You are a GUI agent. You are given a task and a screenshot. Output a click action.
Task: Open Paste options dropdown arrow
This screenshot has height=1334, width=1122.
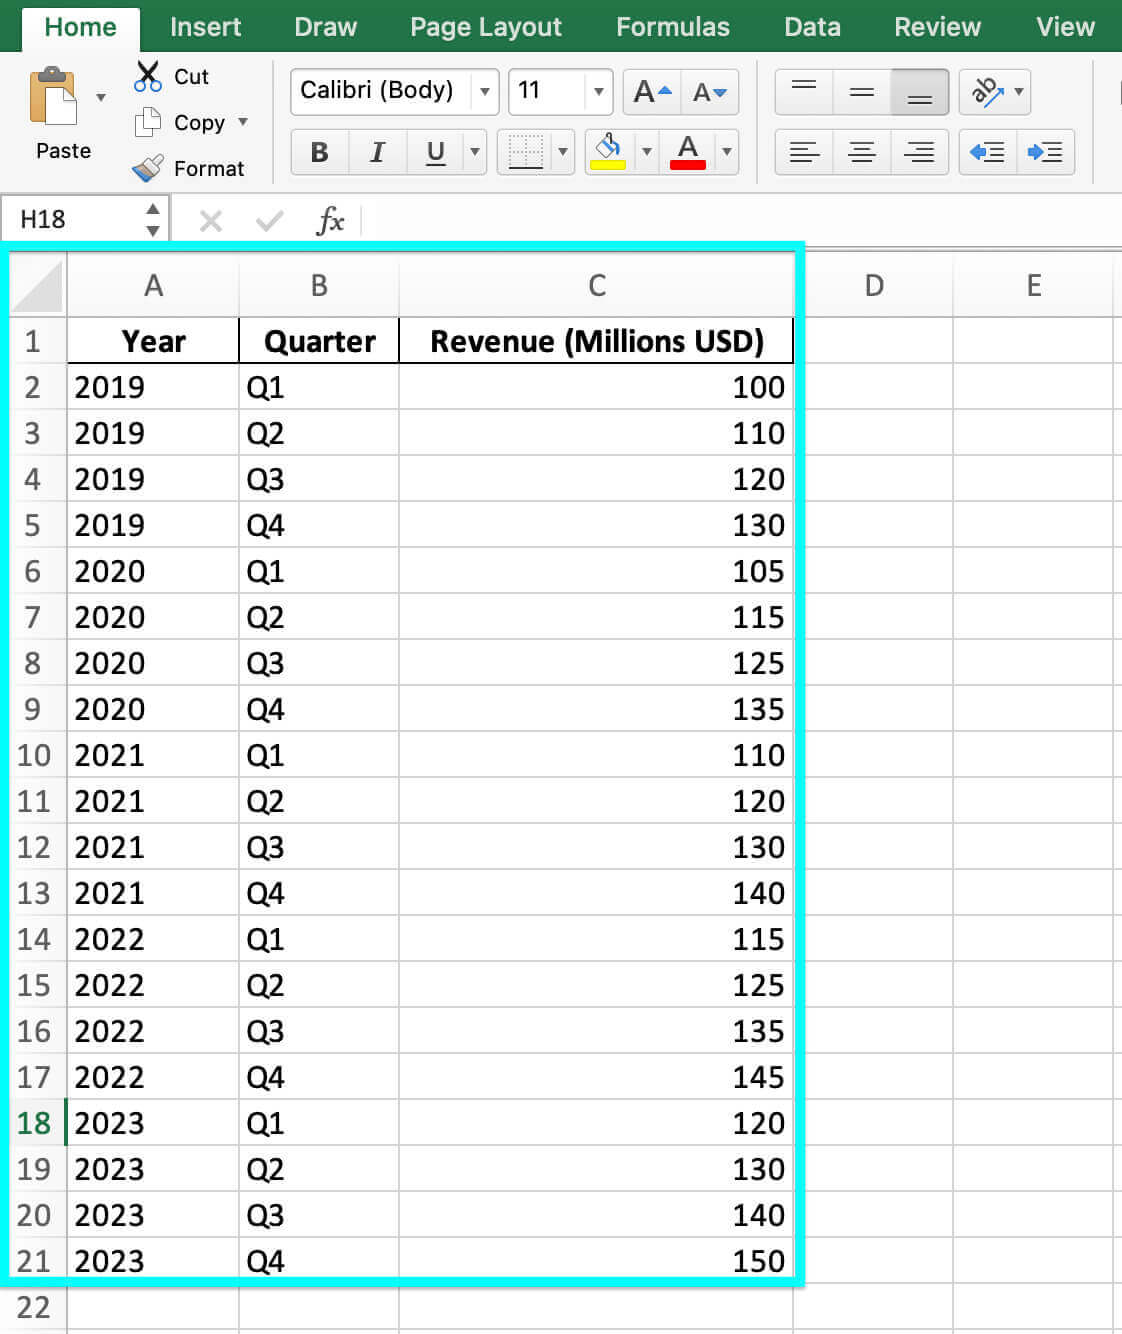point(101,98)
